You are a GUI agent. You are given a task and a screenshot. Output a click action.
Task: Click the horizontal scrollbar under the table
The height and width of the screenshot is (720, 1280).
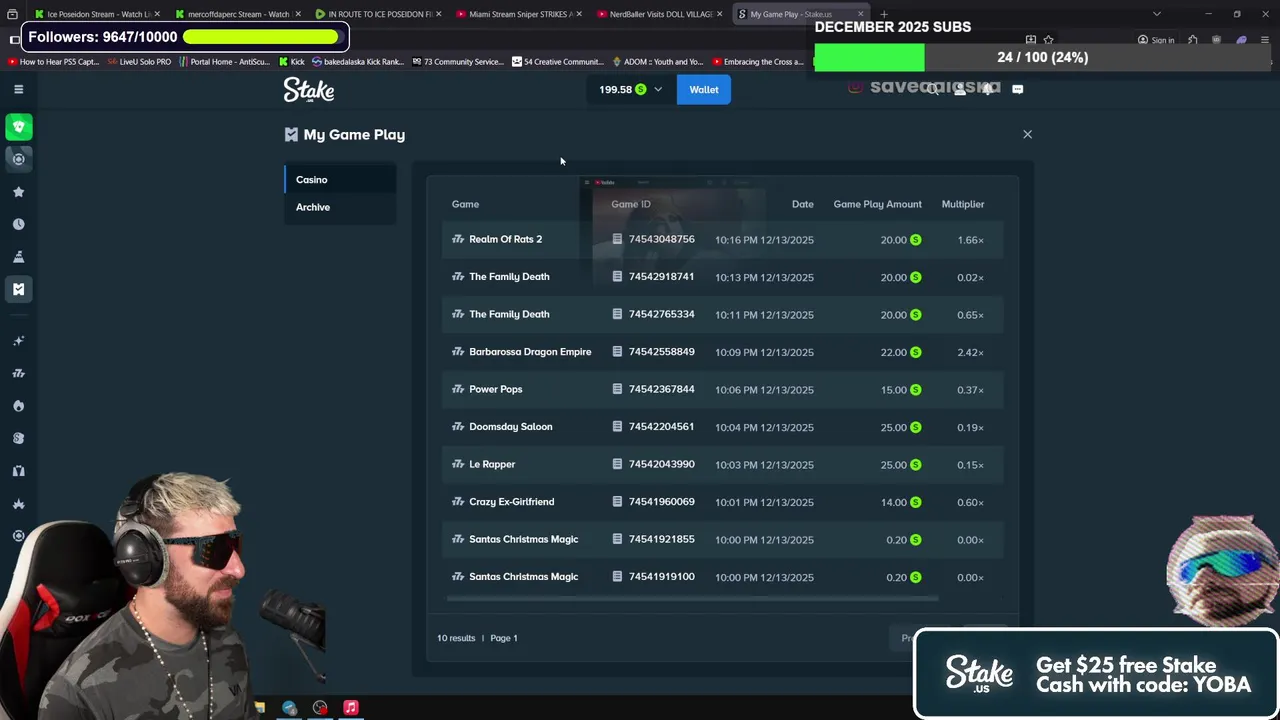tap(692, 599)
